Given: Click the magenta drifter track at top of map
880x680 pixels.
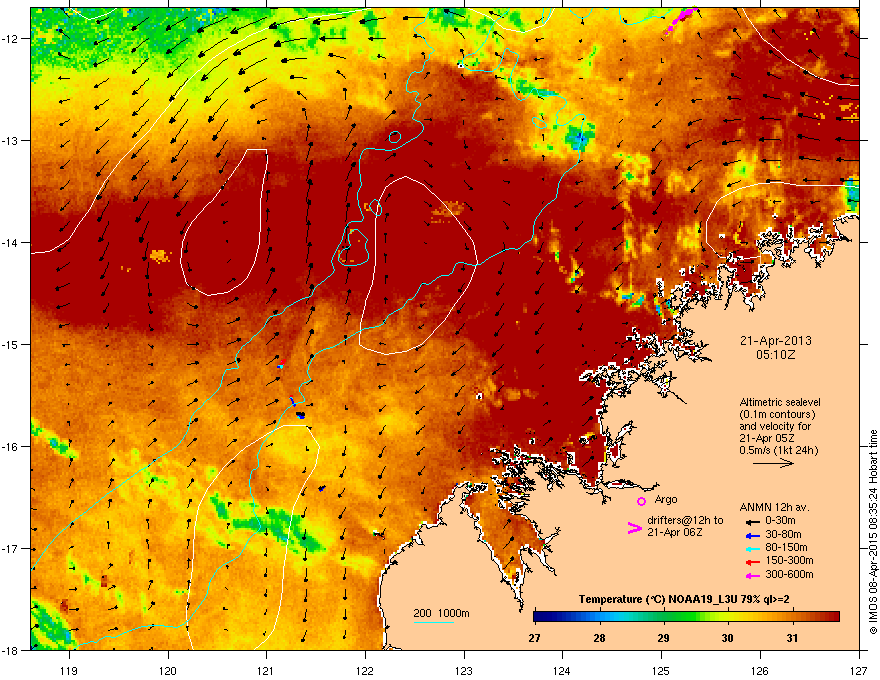Looking at the screenshot, I should tap(681, 20).
